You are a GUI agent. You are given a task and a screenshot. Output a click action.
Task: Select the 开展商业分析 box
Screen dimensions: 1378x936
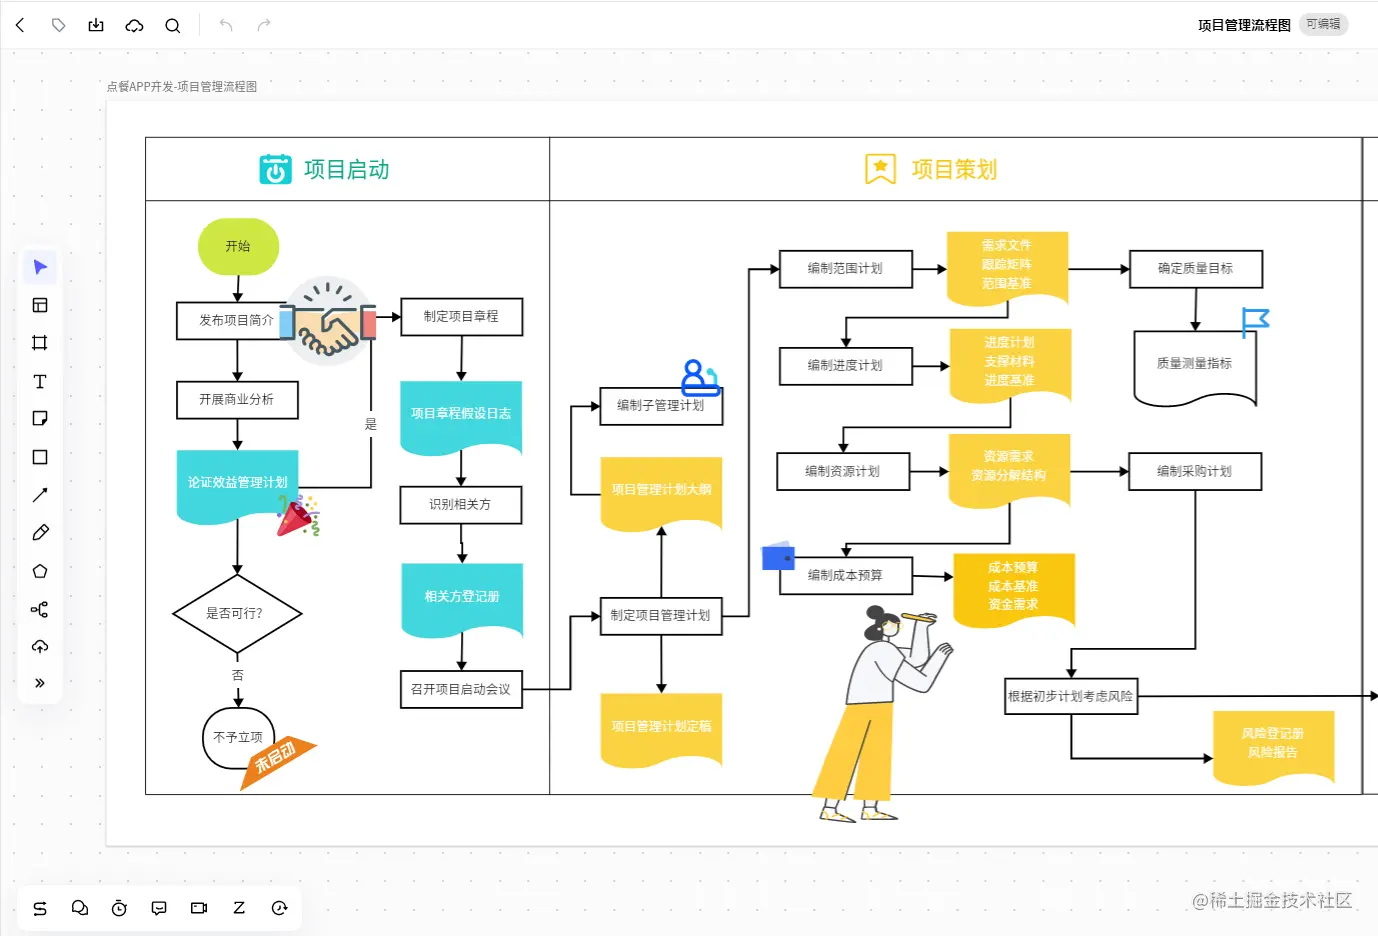pyautogui.click(x=237, y=400)
